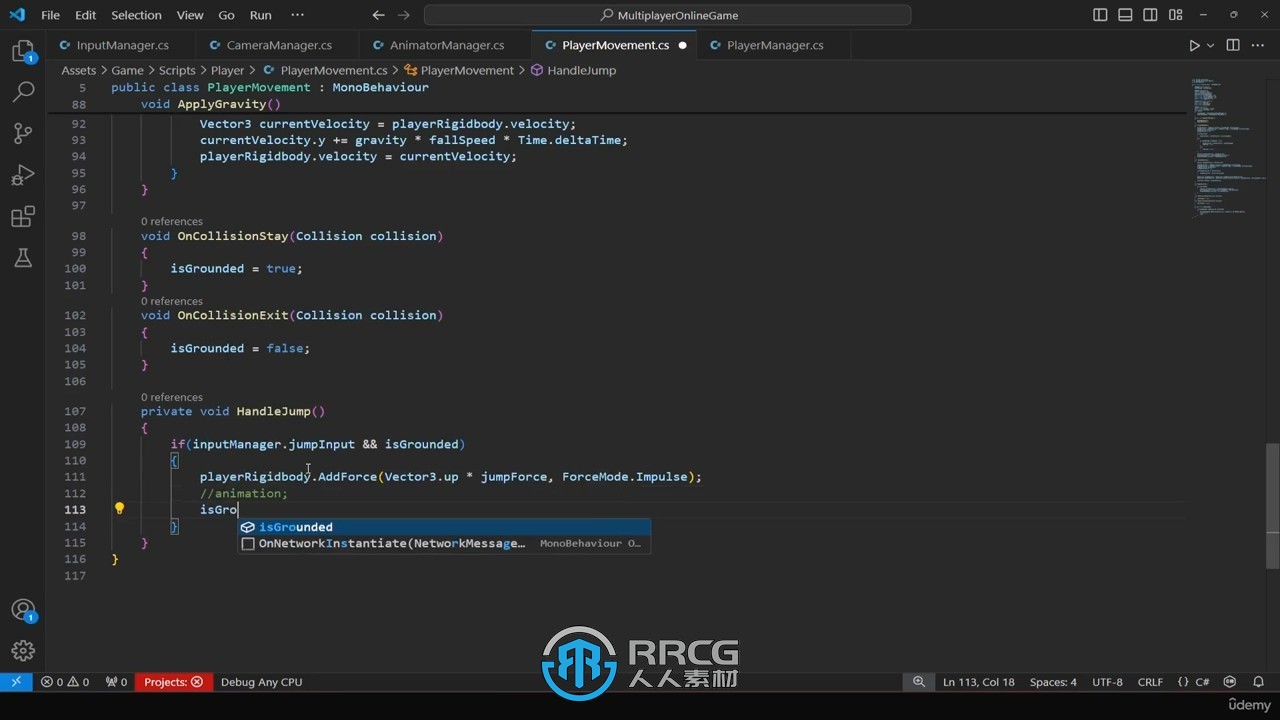Open the run button dropdown arrow
Viewport: 1280px width, 720px height.
[x=1210, y=45]
